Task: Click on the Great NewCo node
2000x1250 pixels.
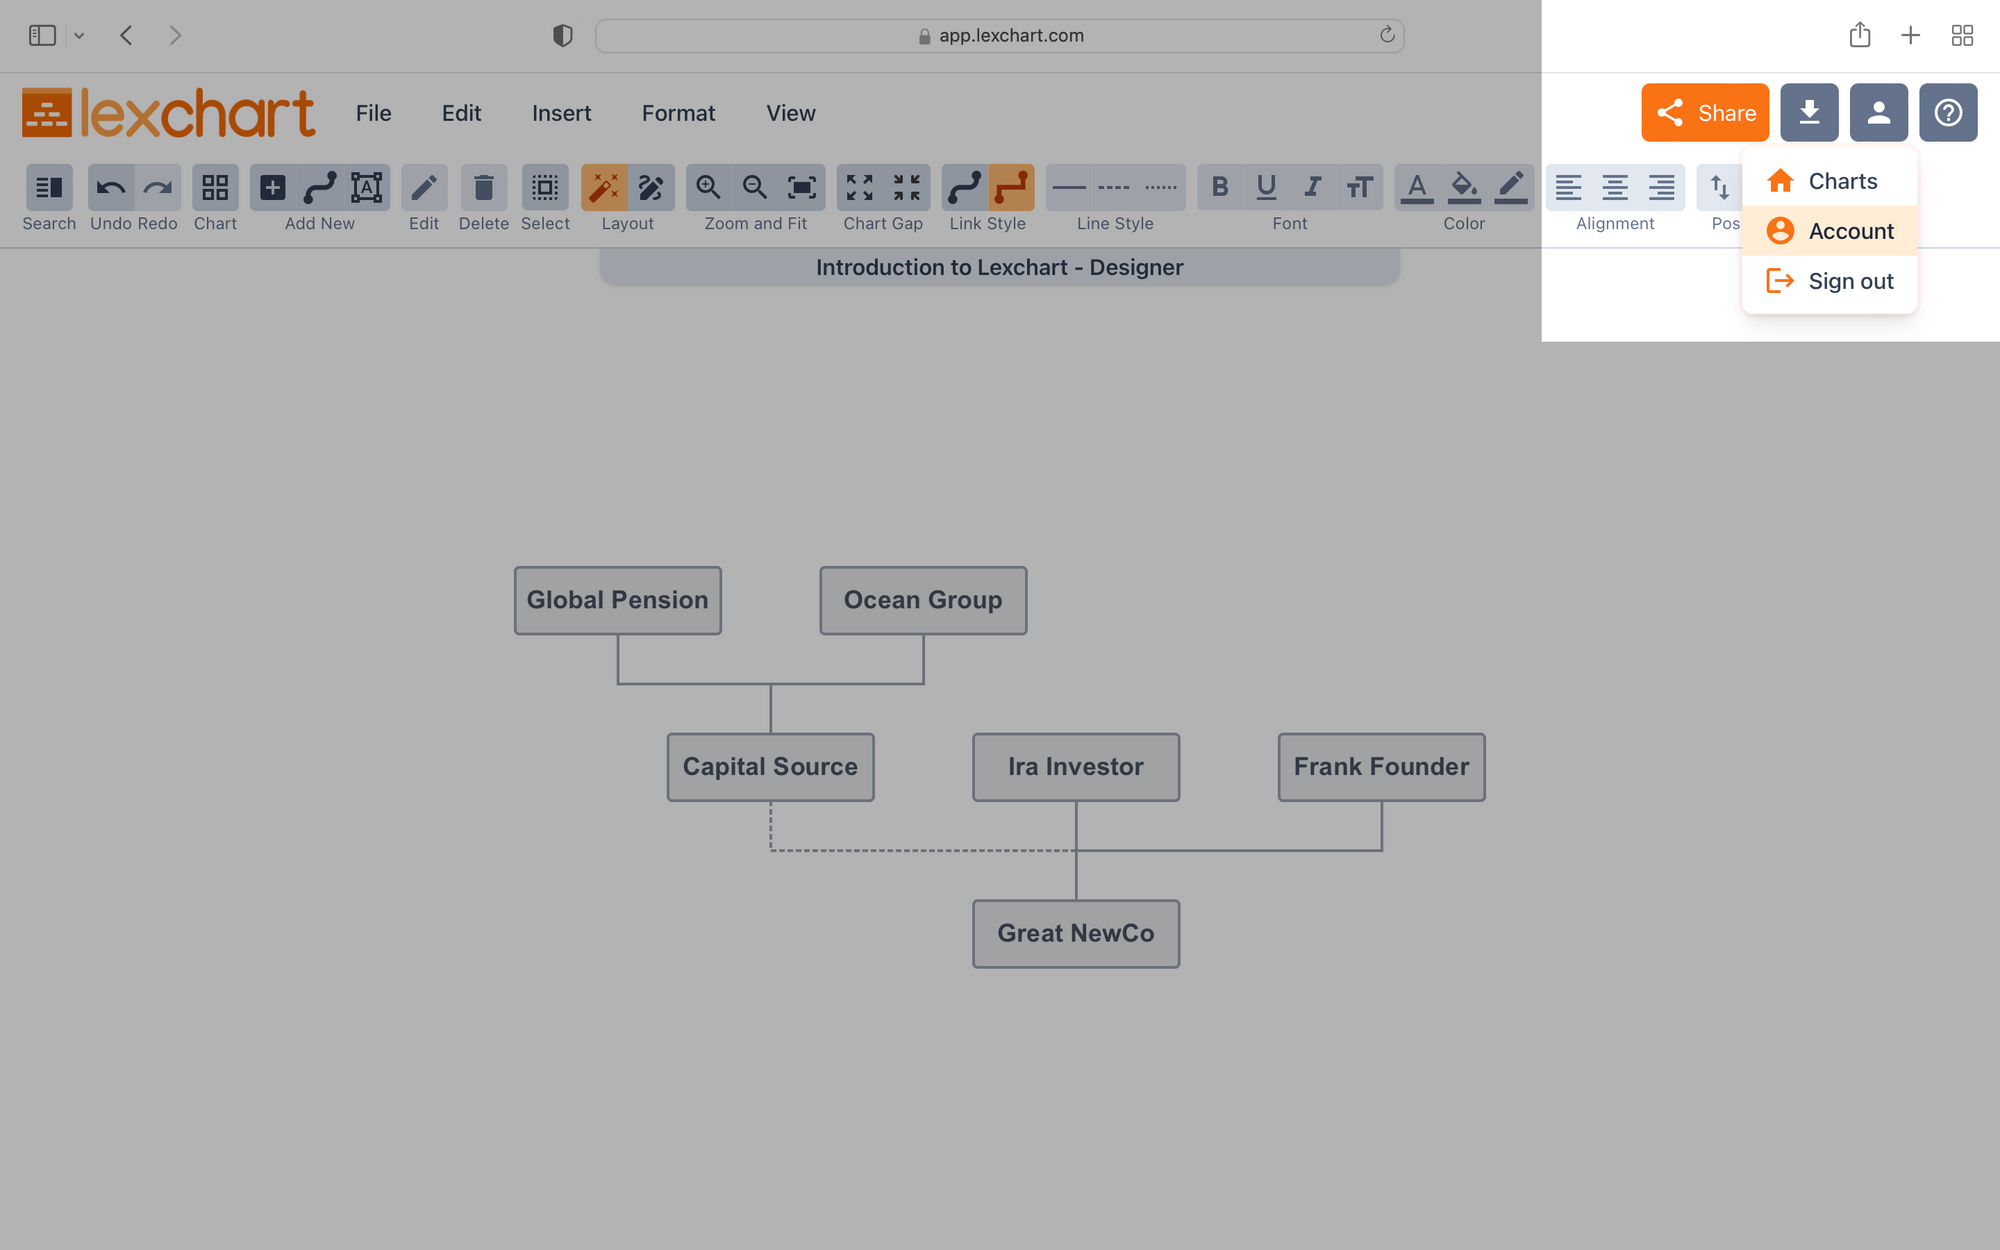Action: pyautogui.click(x=1076, y=933)
